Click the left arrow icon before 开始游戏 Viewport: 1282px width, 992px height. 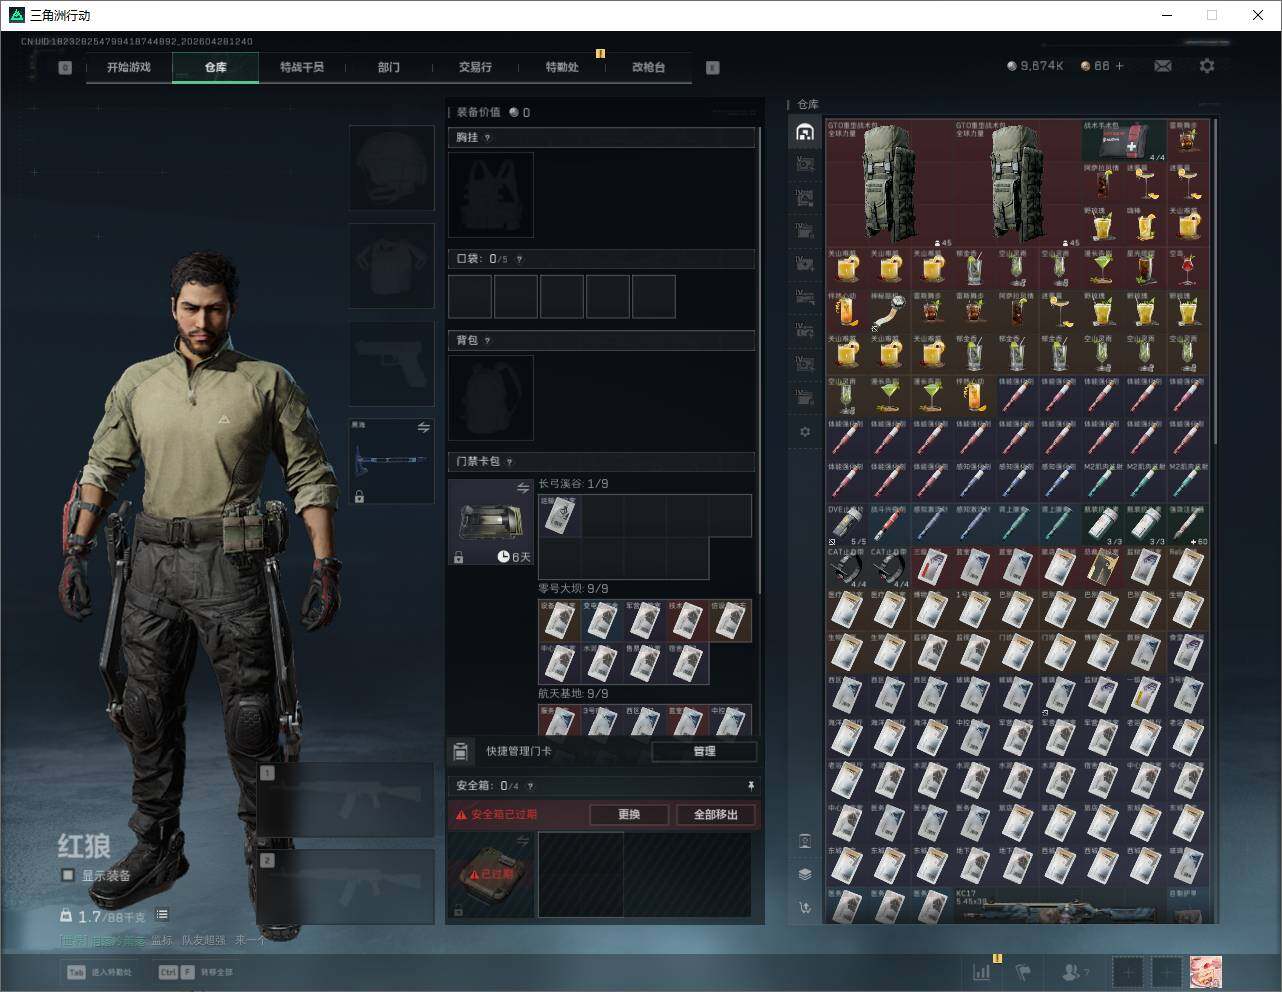coord(65,68)
